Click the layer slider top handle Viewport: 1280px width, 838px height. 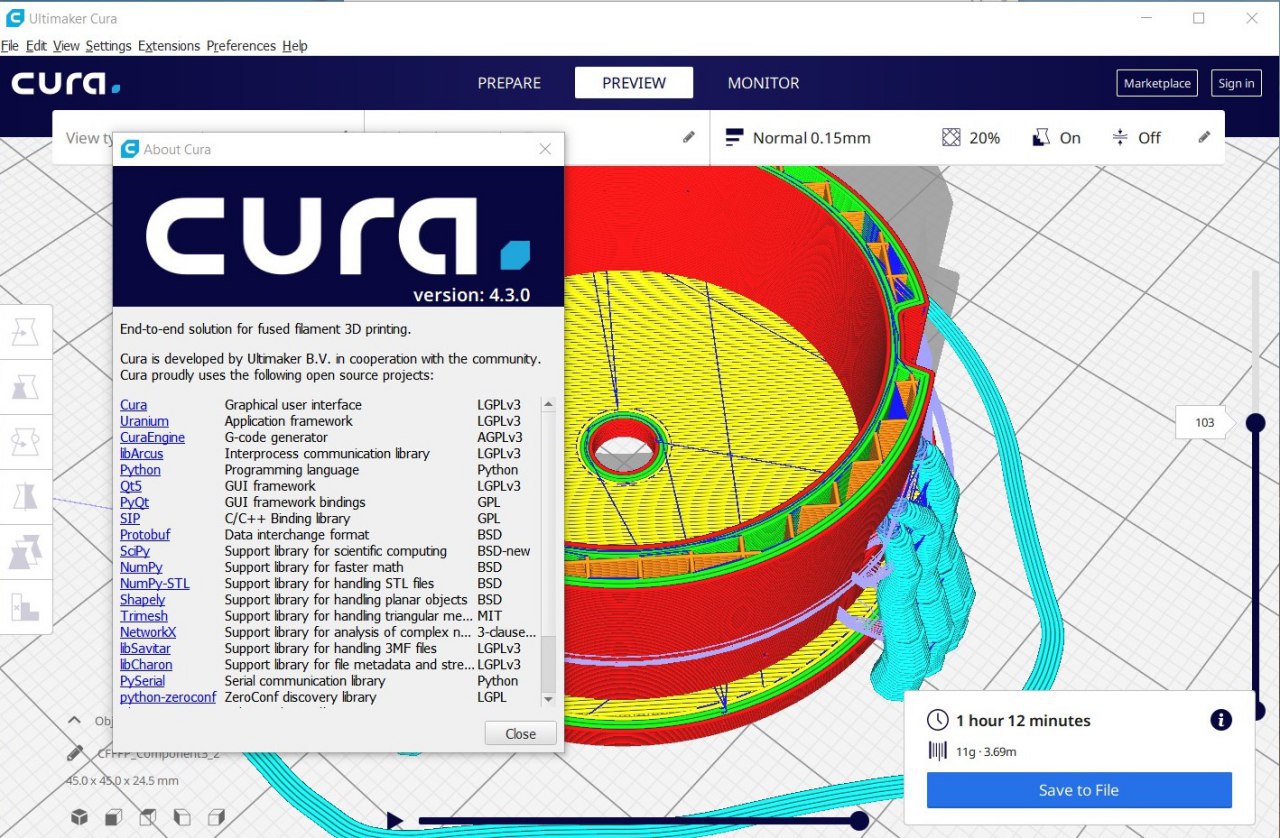[x=1255, y=423]
